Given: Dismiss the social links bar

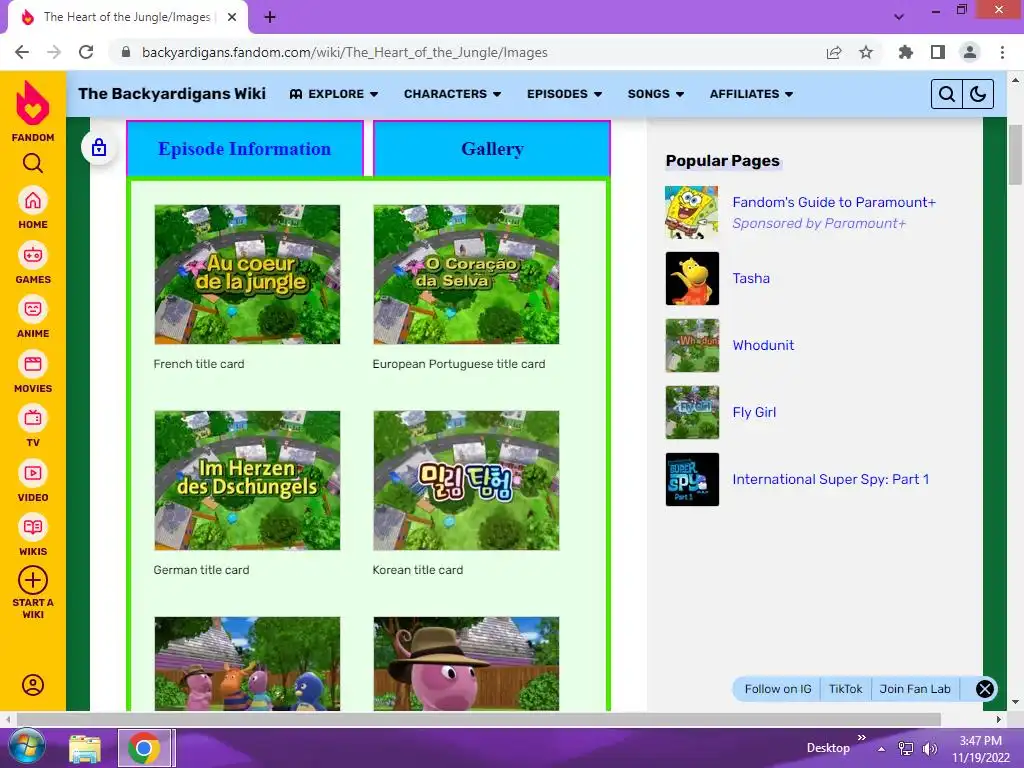Looking at the screenshot, I should coord(985,689).
